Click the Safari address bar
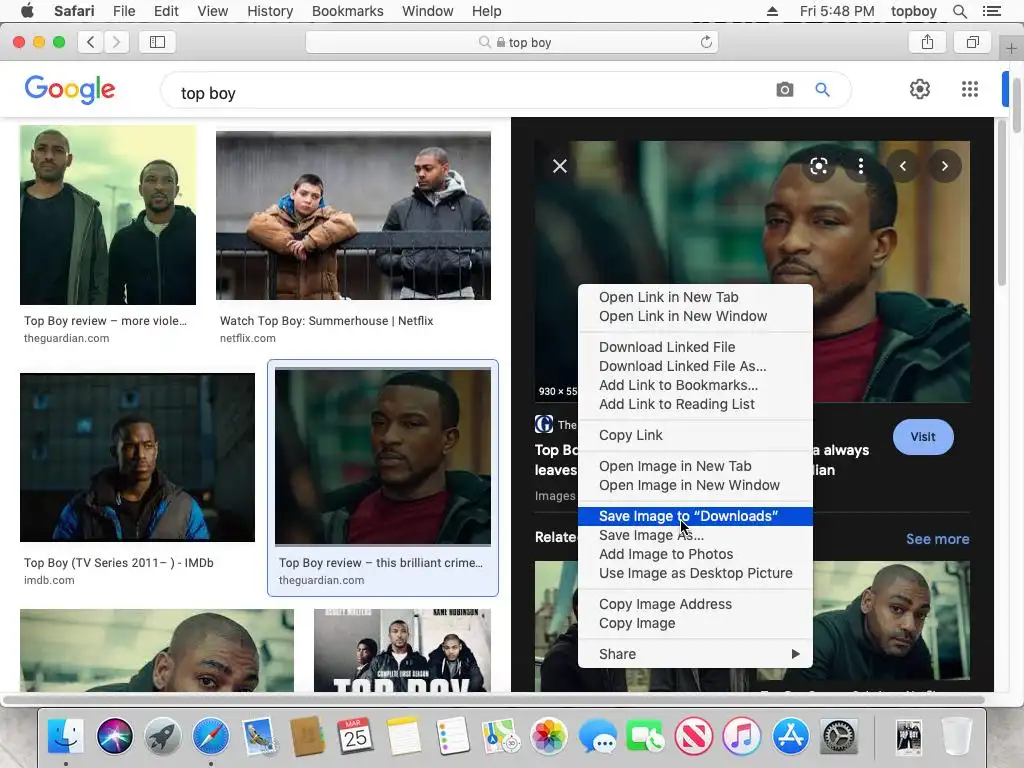1024x768 pixels. (x=512, y=42)
